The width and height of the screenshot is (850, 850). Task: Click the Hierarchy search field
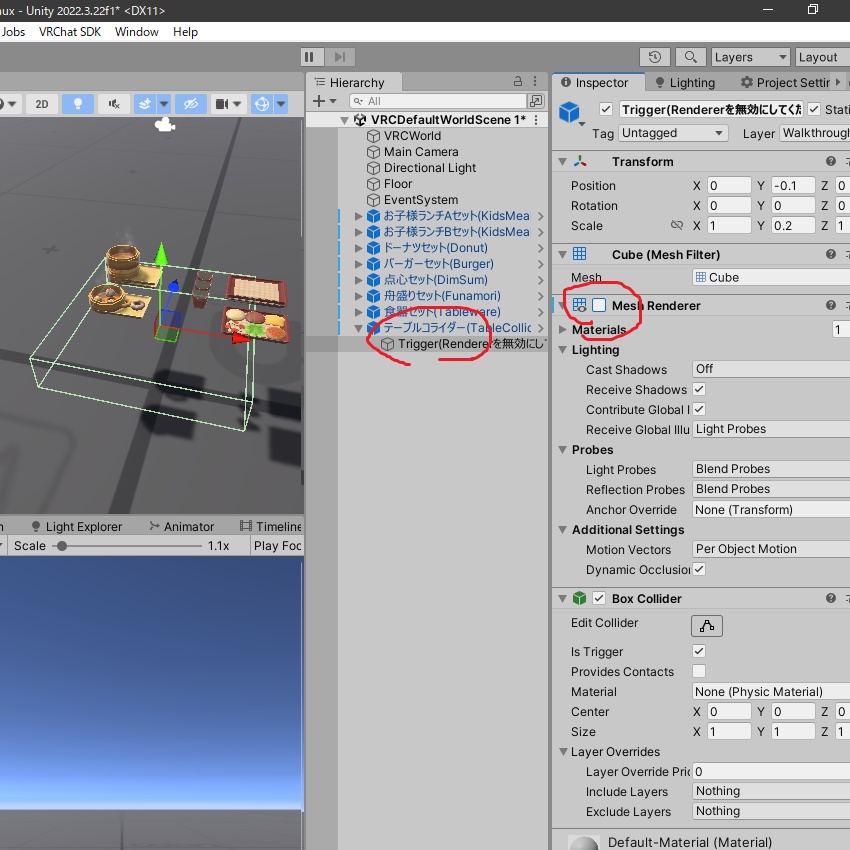coord(438,101)
